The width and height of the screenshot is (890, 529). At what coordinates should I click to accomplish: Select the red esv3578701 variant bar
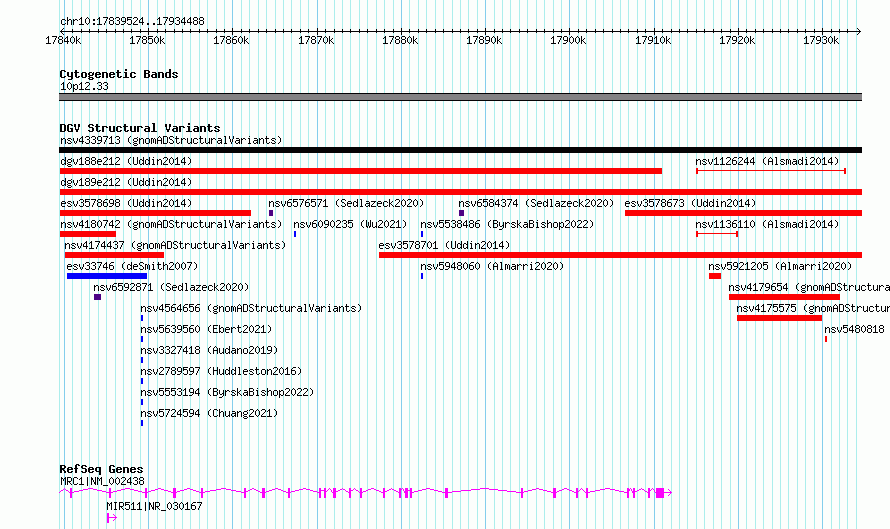point(620,255)
